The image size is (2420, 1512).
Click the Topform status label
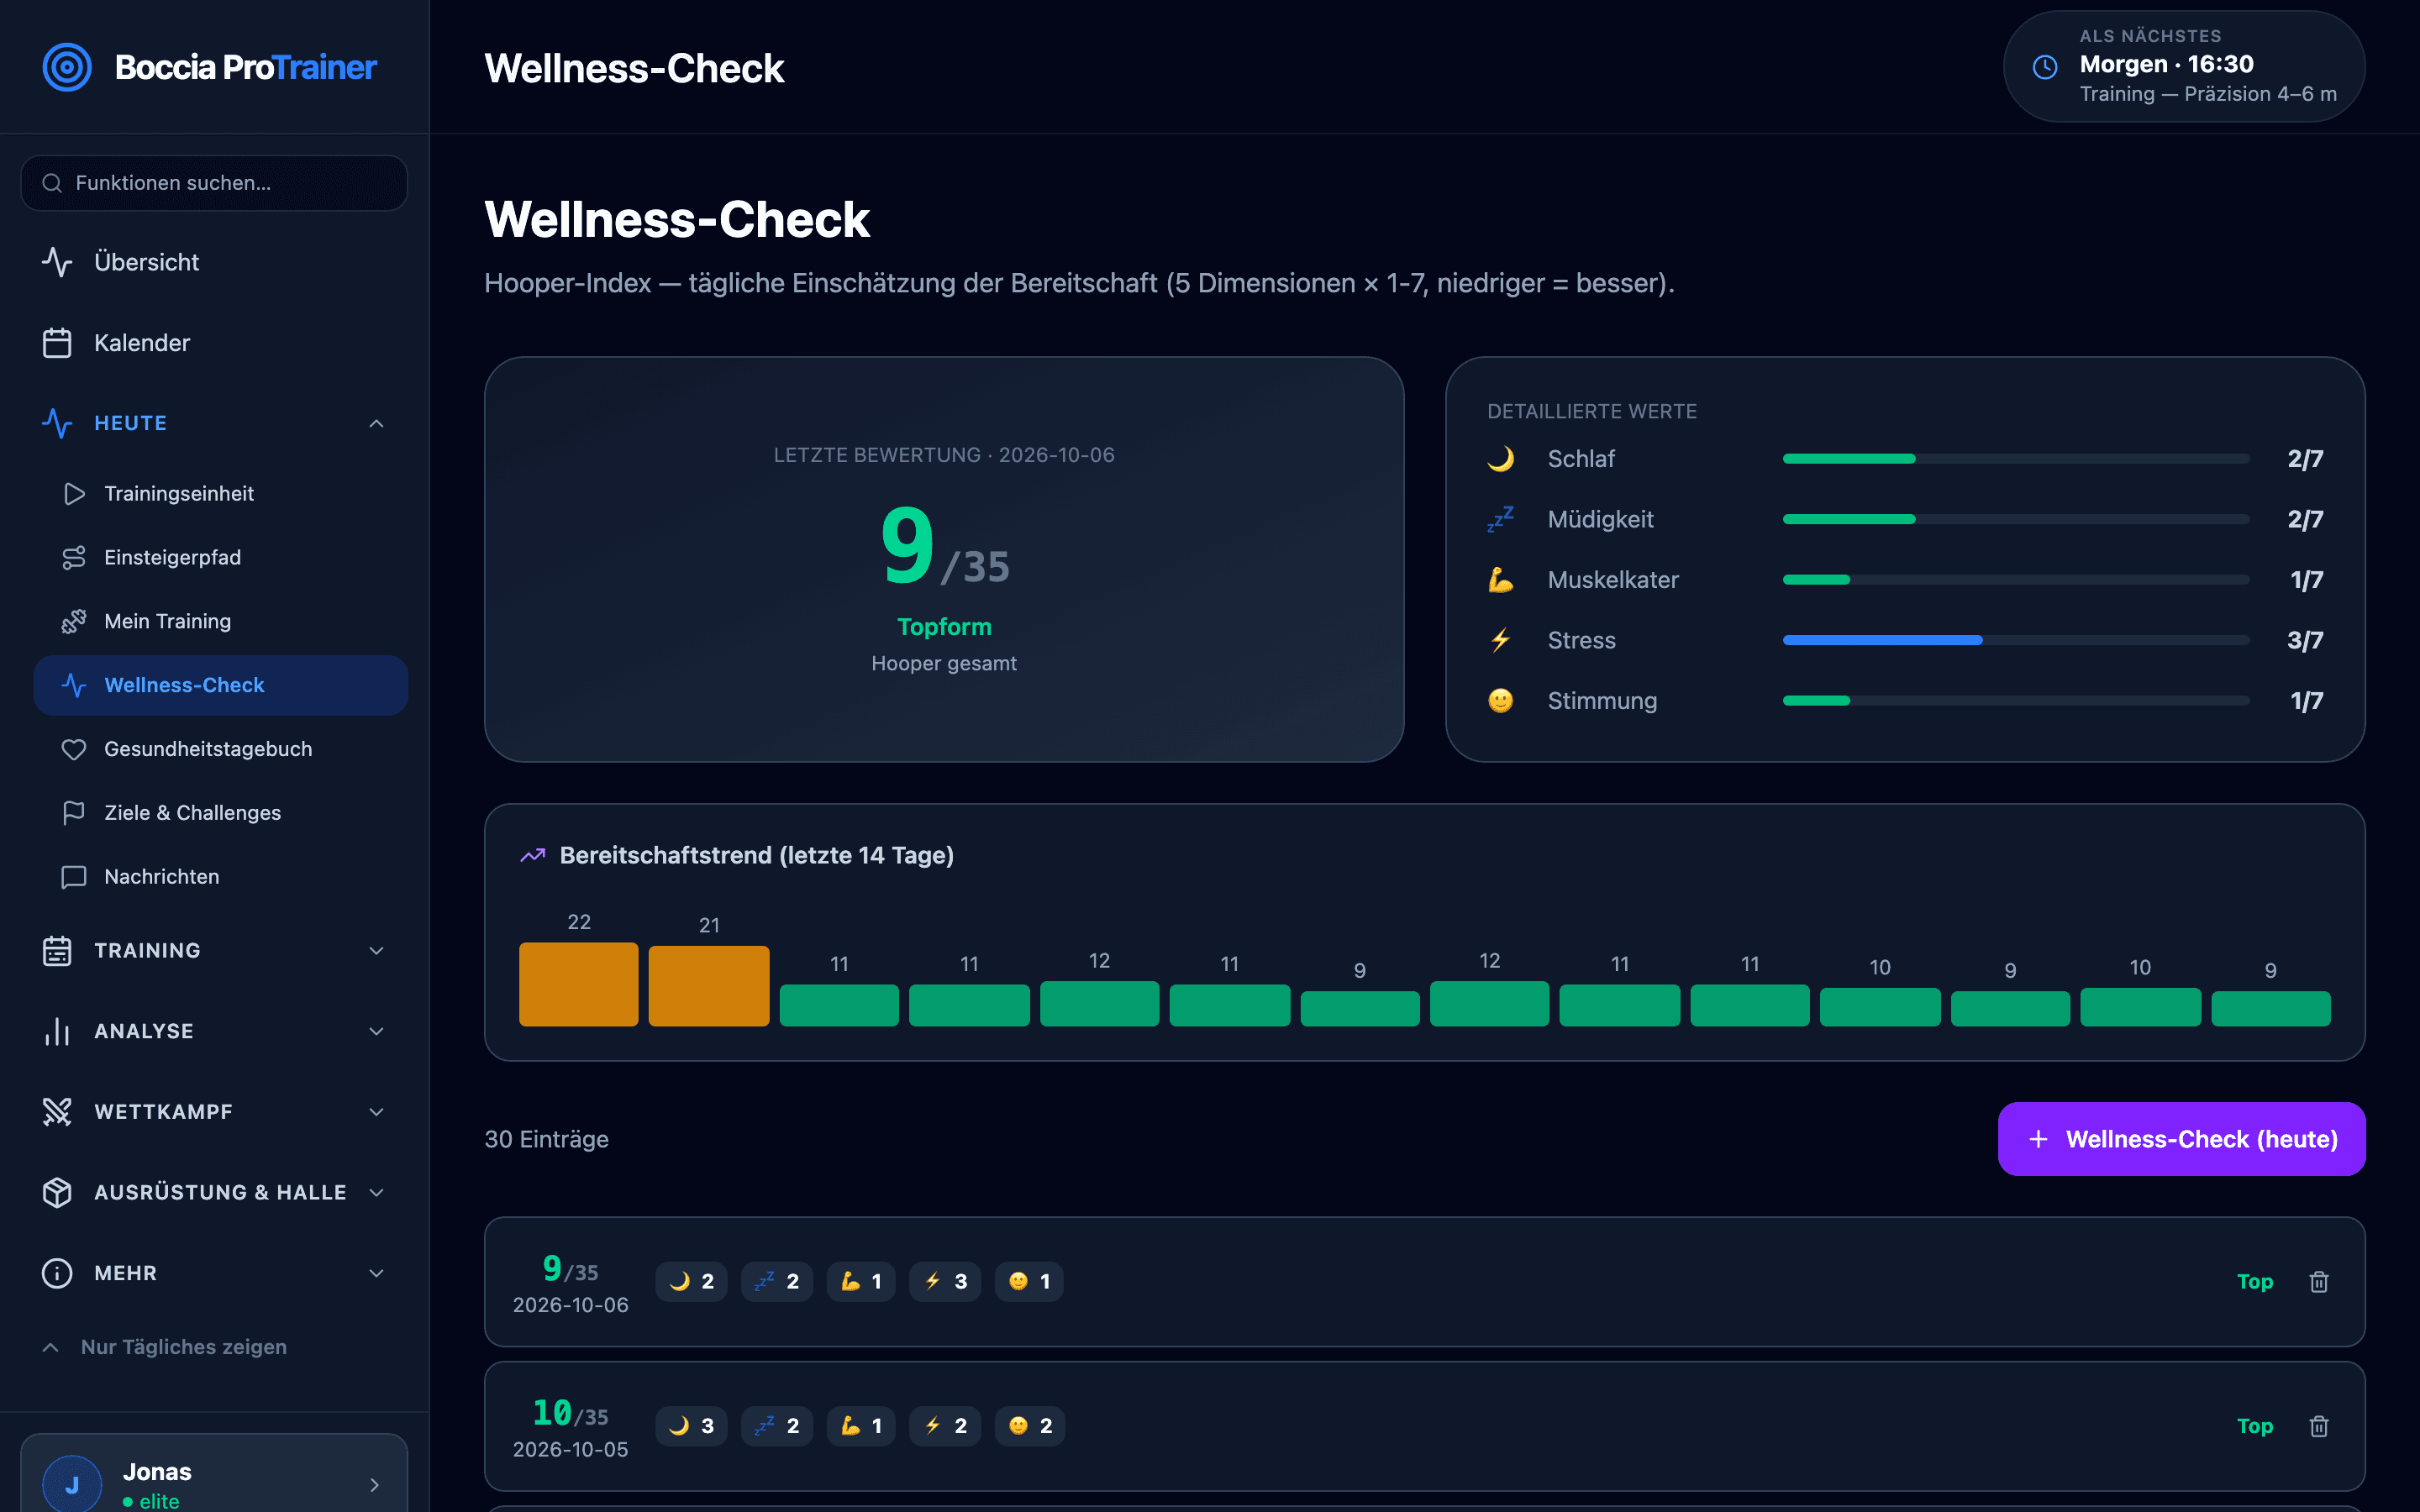[x=944, y=627]
